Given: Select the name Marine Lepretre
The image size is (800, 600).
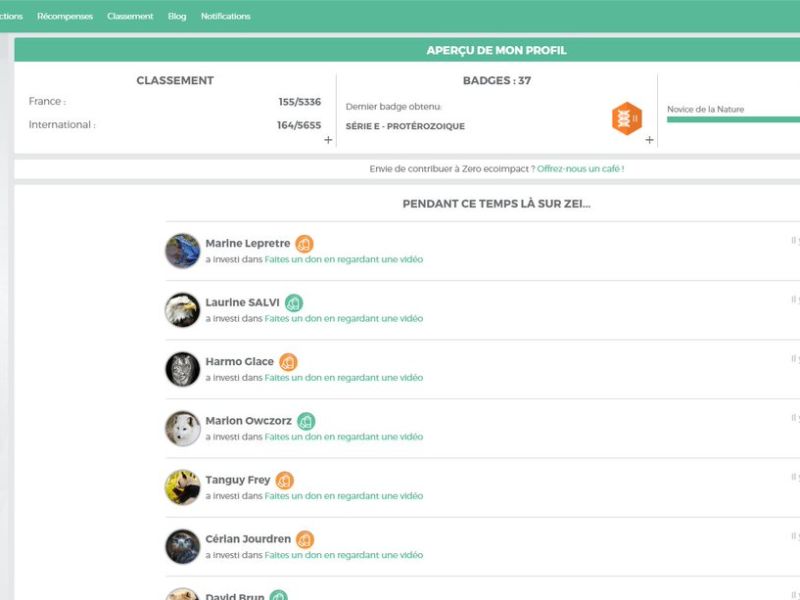Looking at the screenshot, I should tap(247, 243).
